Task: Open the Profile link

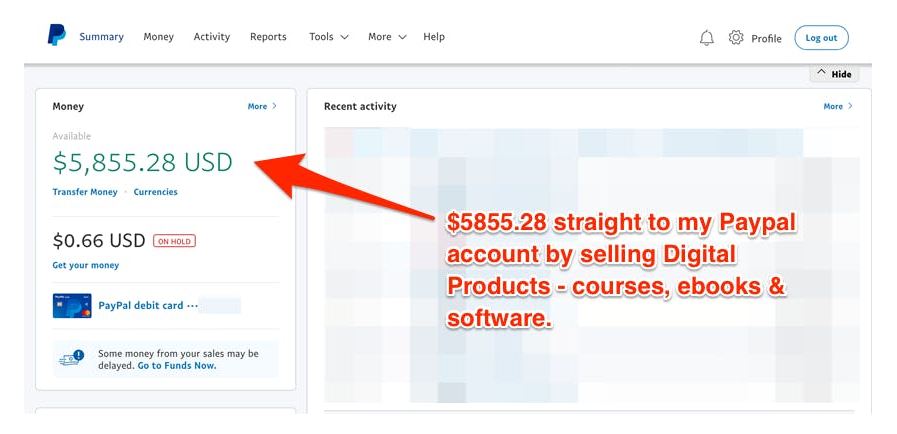Action: pyautogui.click(x=766, y=38)
